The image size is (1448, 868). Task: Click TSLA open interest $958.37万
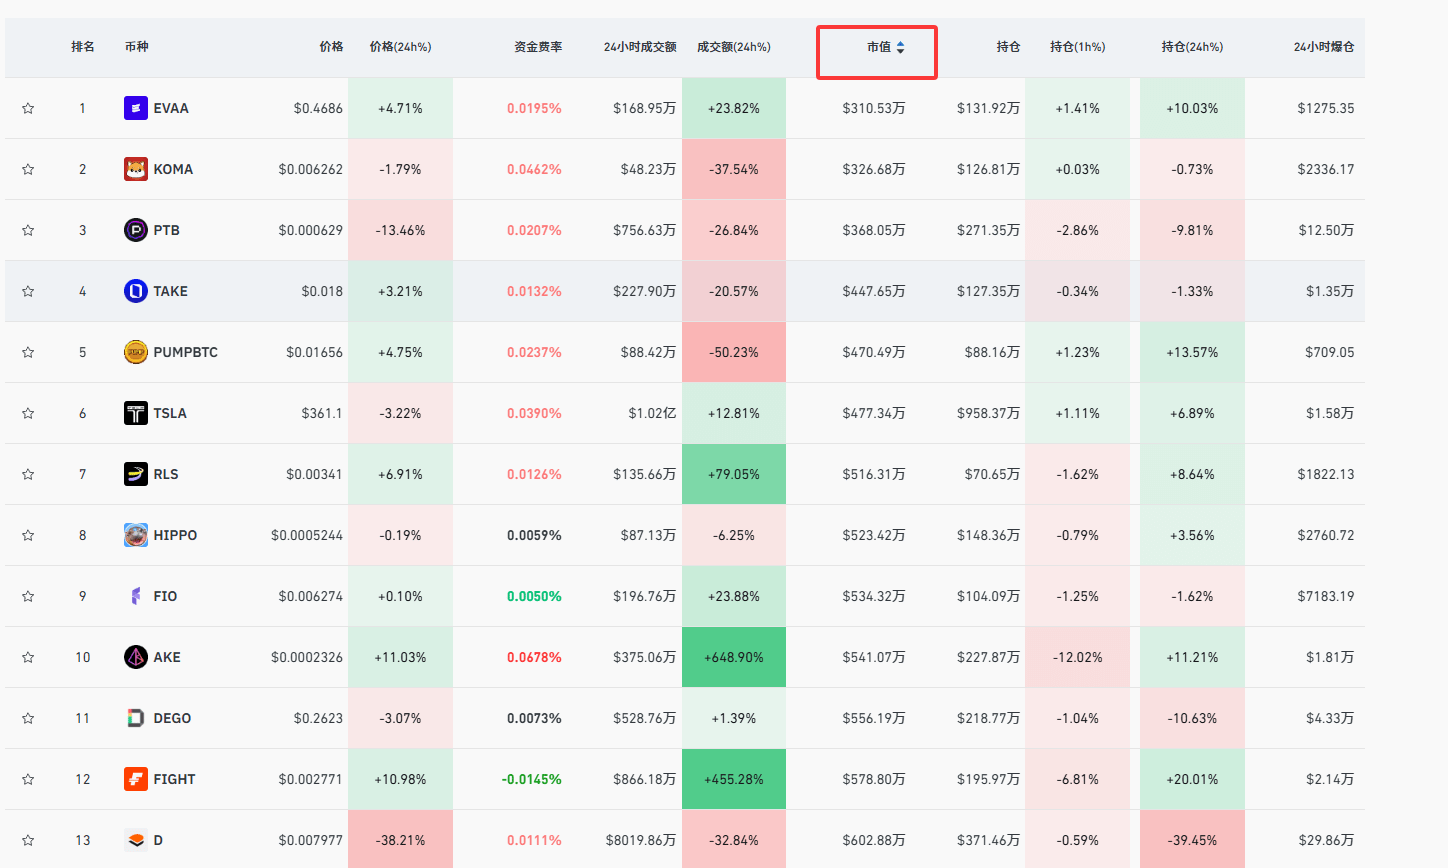click(x=988, y=413)
